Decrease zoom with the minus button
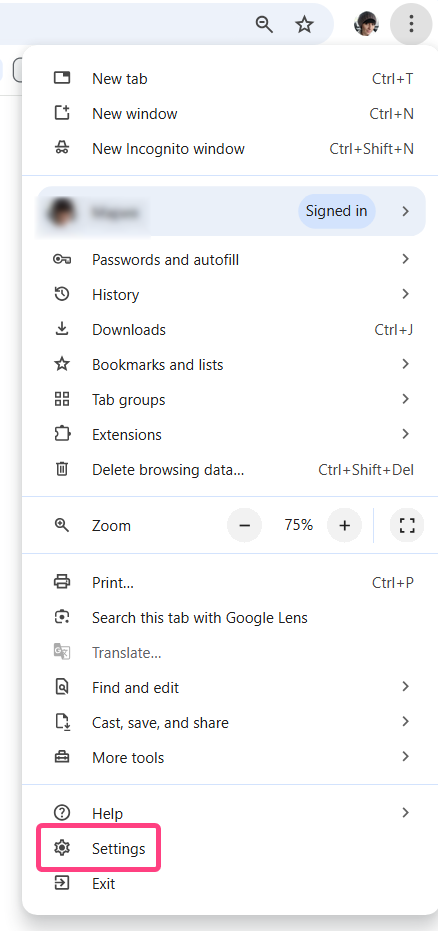This screenshot has width=438, height=931. [x=245, y=525]
